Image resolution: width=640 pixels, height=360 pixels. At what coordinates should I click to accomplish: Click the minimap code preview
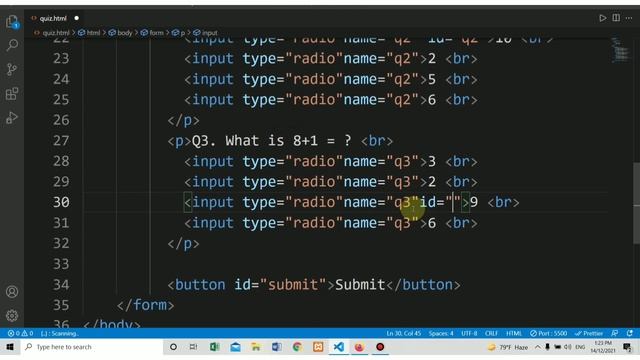click(620, 50)
